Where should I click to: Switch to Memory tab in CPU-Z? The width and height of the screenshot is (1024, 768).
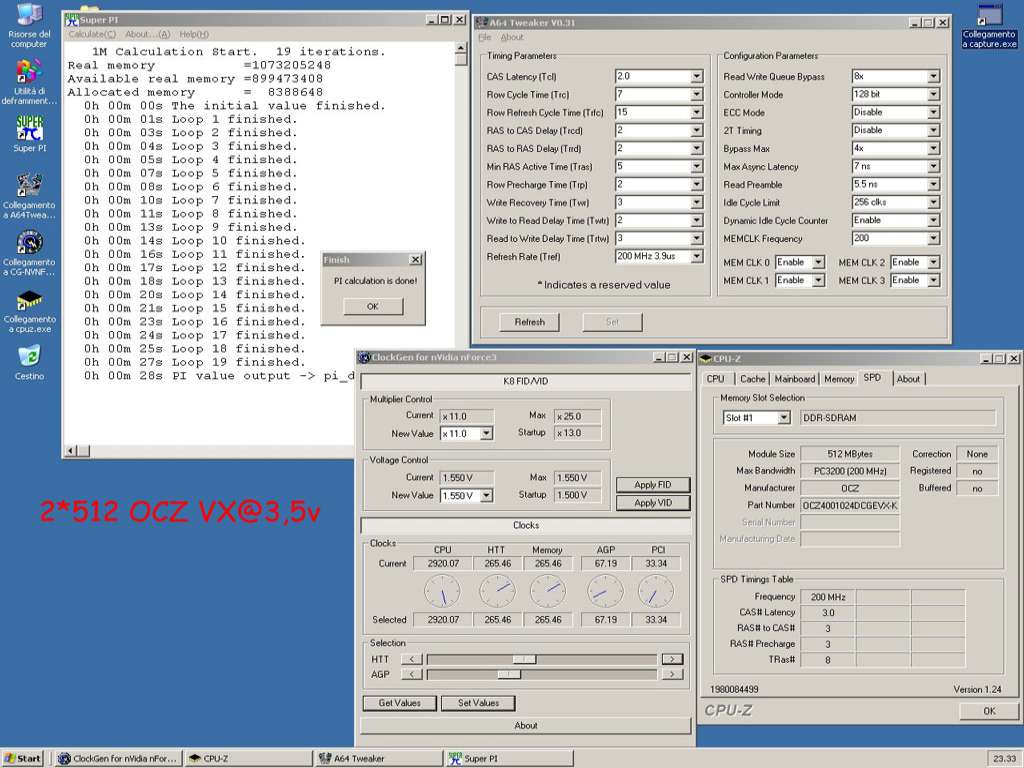pyautogui.click(x=839, y=379)
